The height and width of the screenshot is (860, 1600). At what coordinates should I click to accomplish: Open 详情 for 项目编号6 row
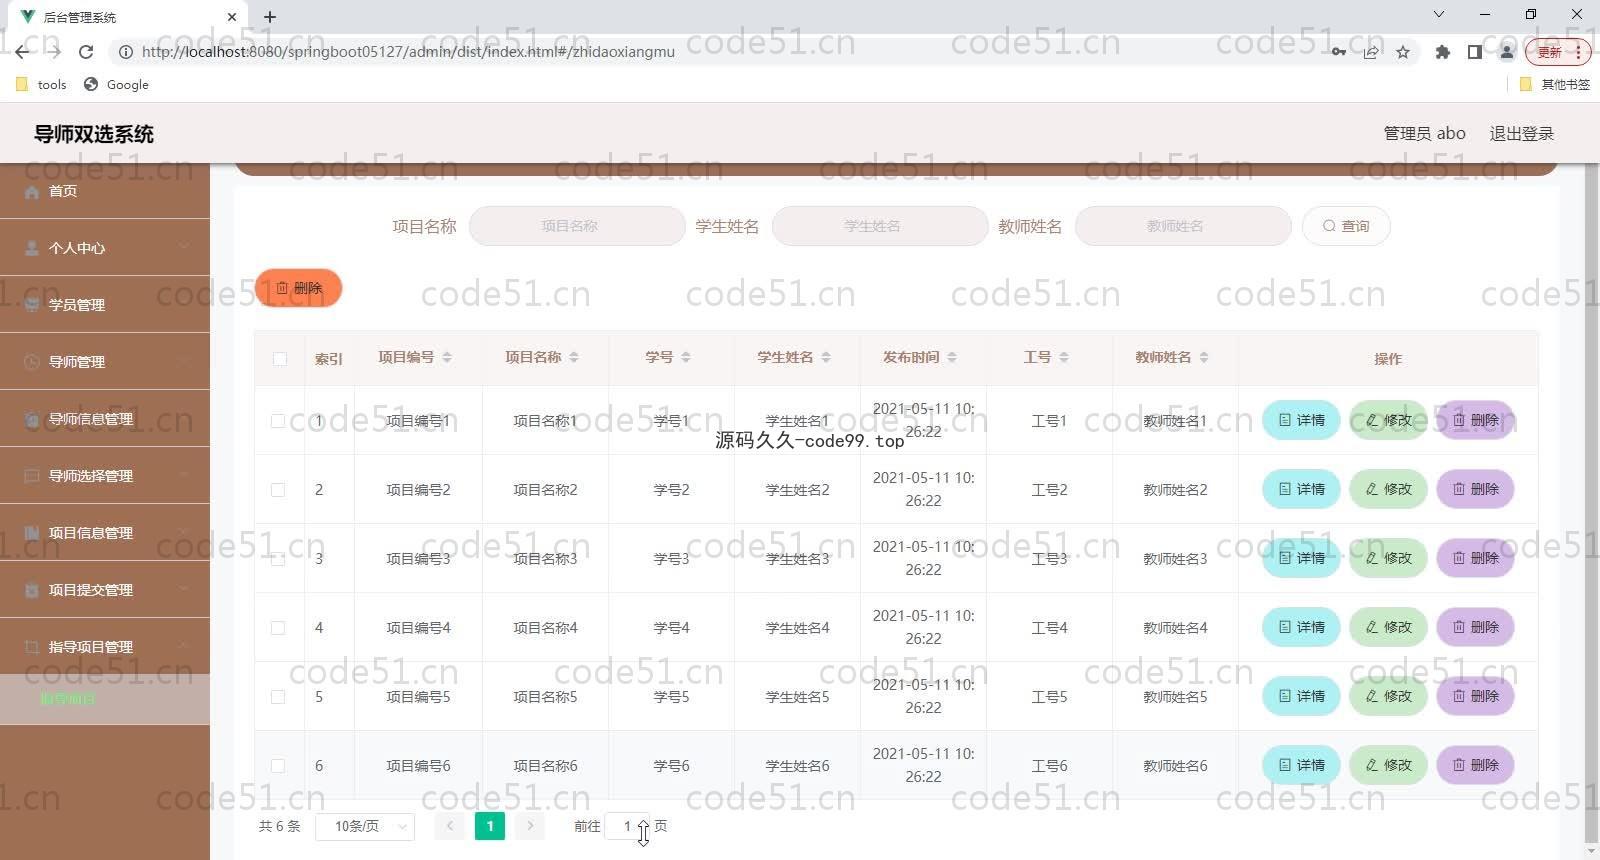1301,765
